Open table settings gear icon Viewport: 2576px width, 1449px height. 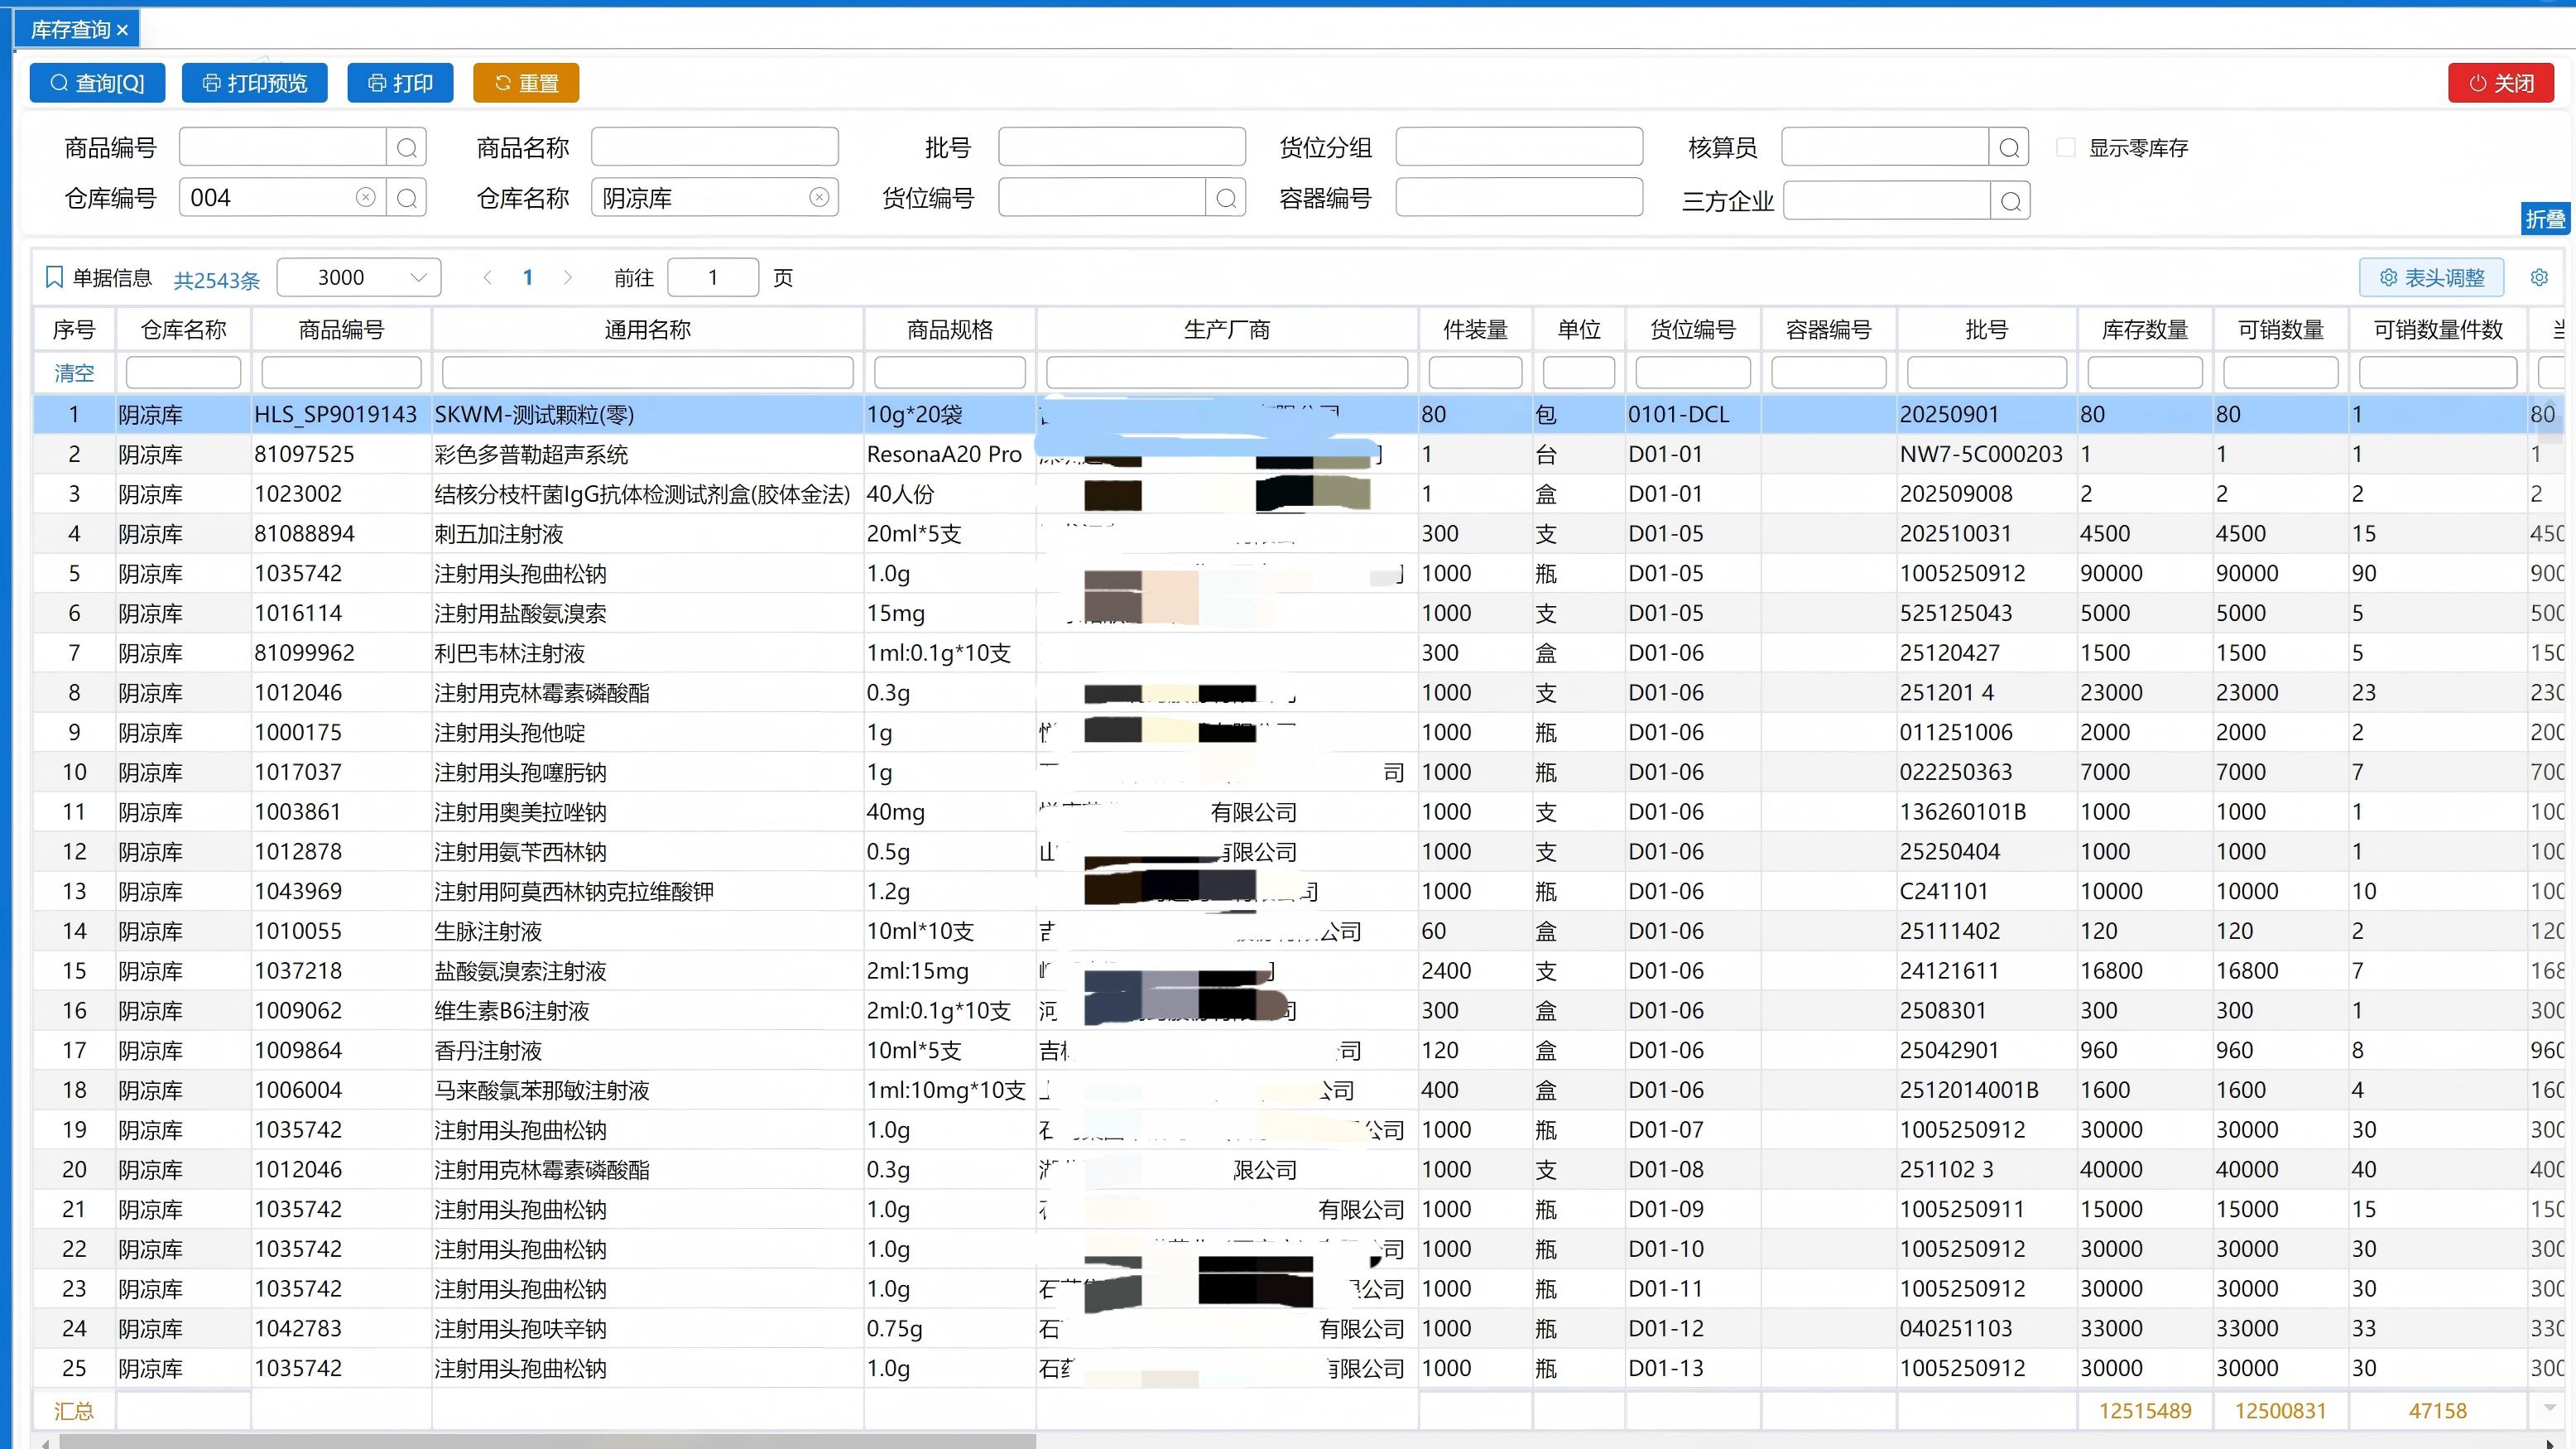point(2539,277)
